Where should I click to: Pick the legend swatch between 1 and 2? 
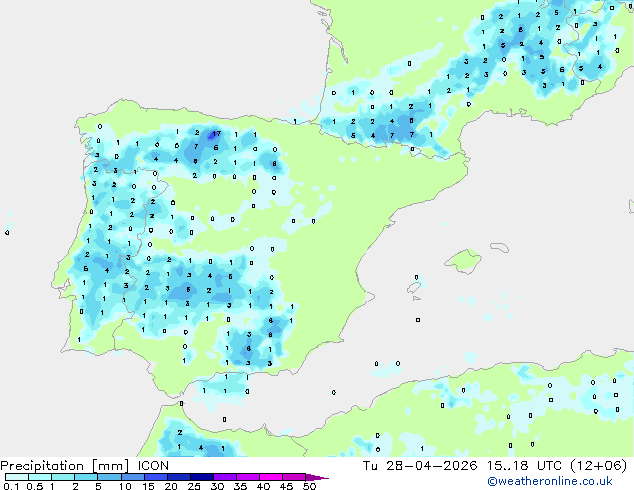[x=63, y=477]
